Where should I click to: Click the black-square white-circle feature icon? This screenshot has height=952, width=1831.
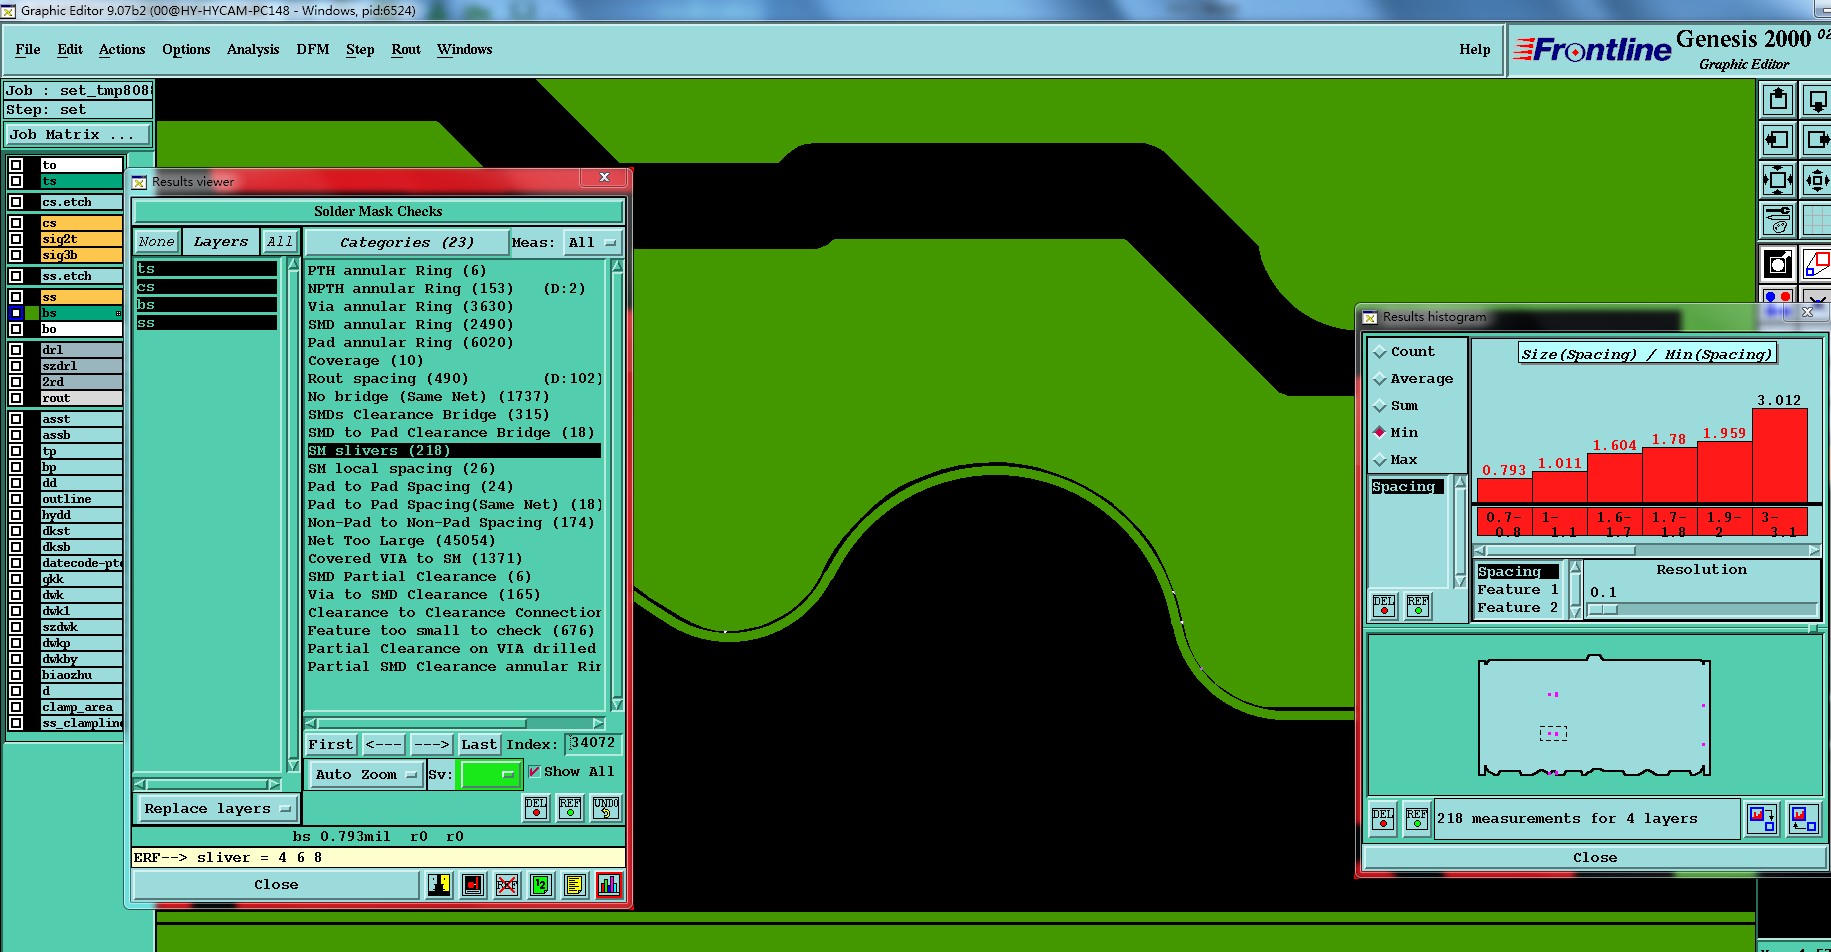(1777, 264)
